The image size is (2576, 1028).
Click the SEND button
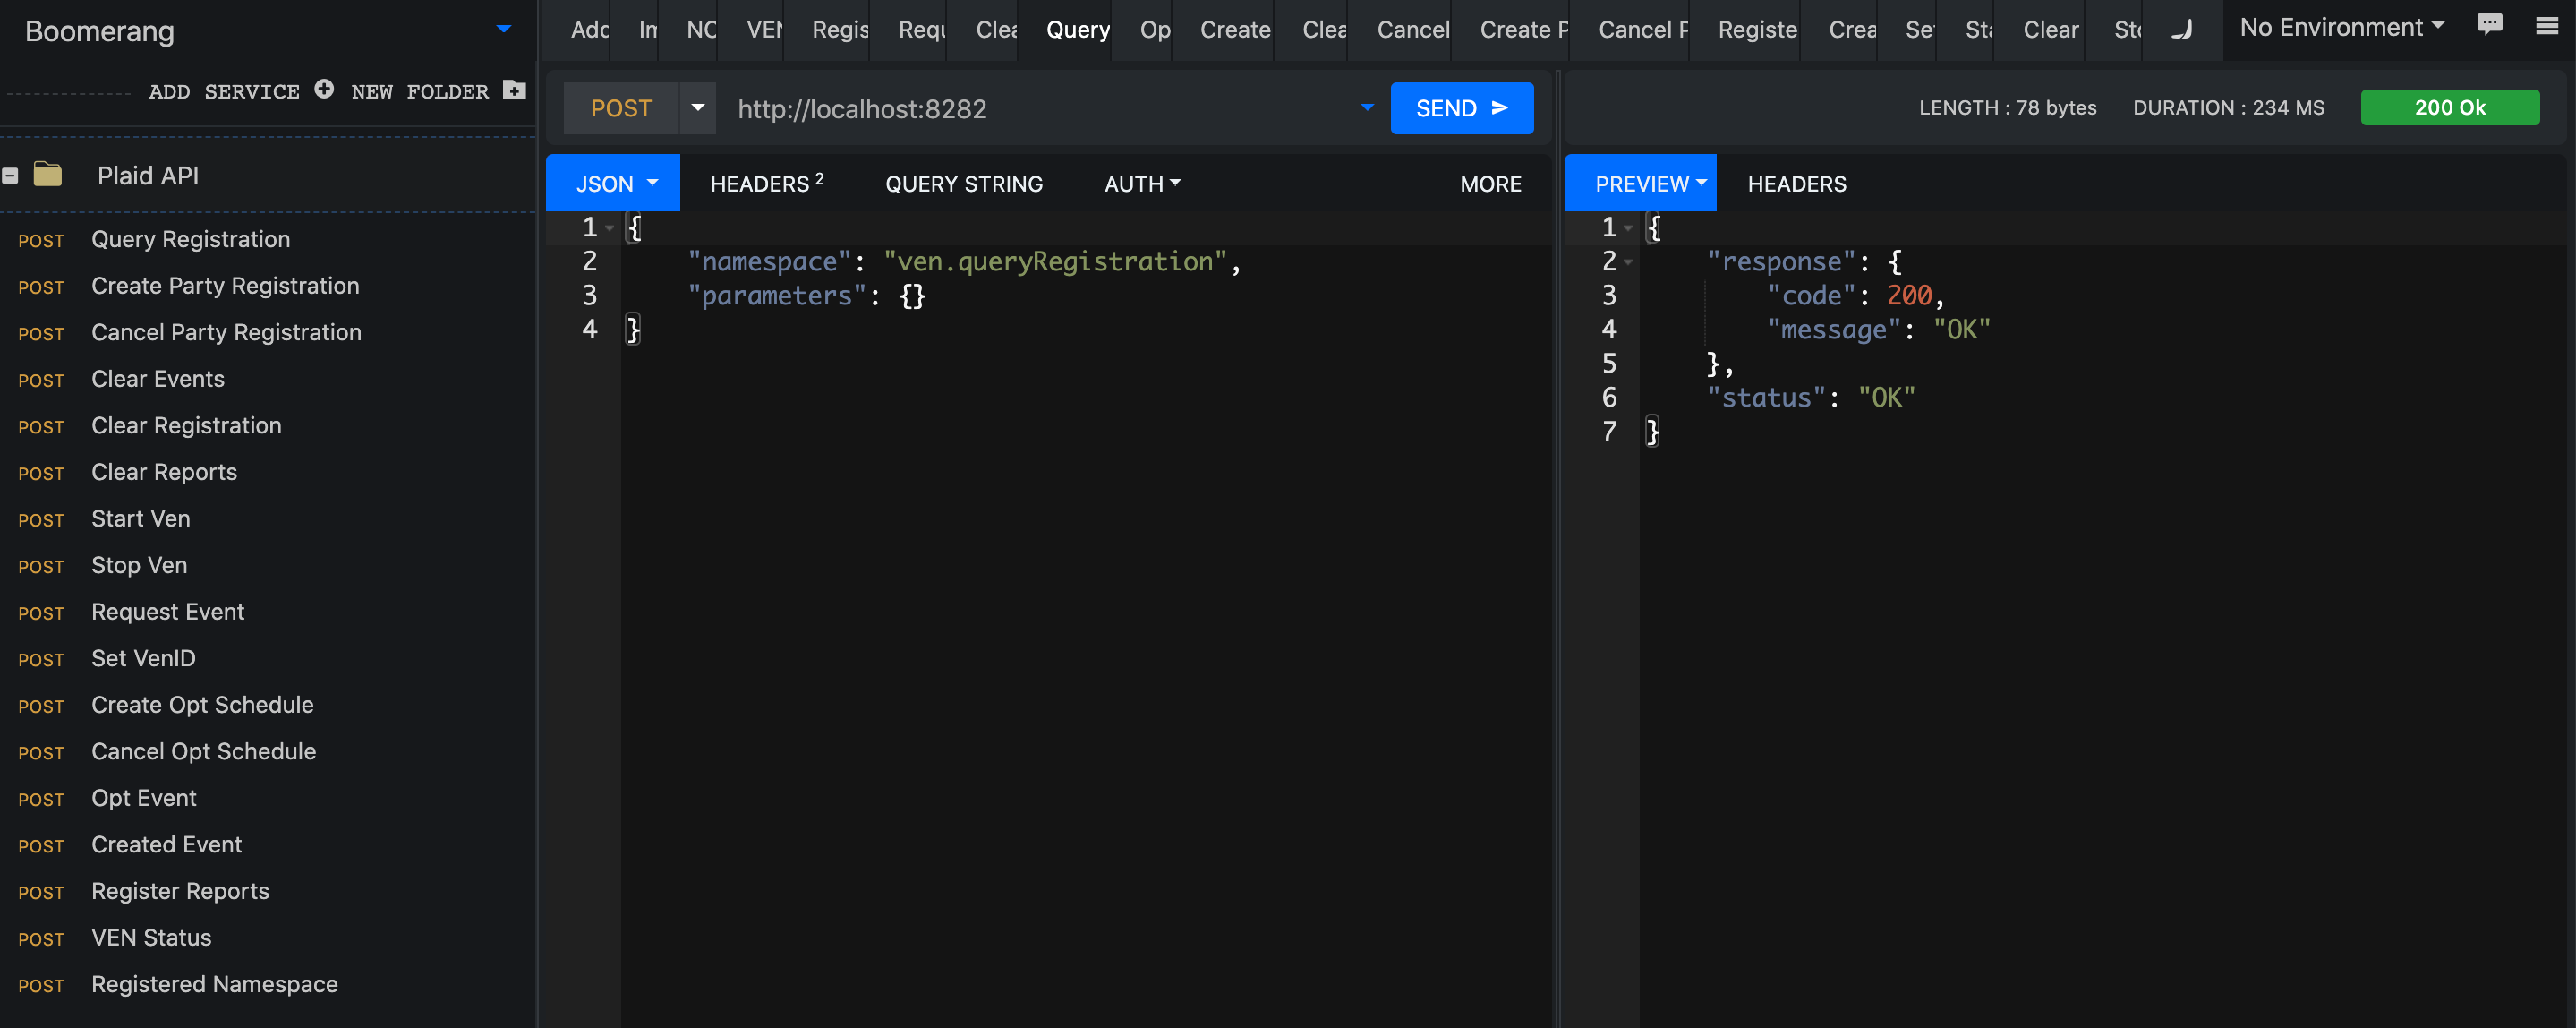tap(1461, 107)
